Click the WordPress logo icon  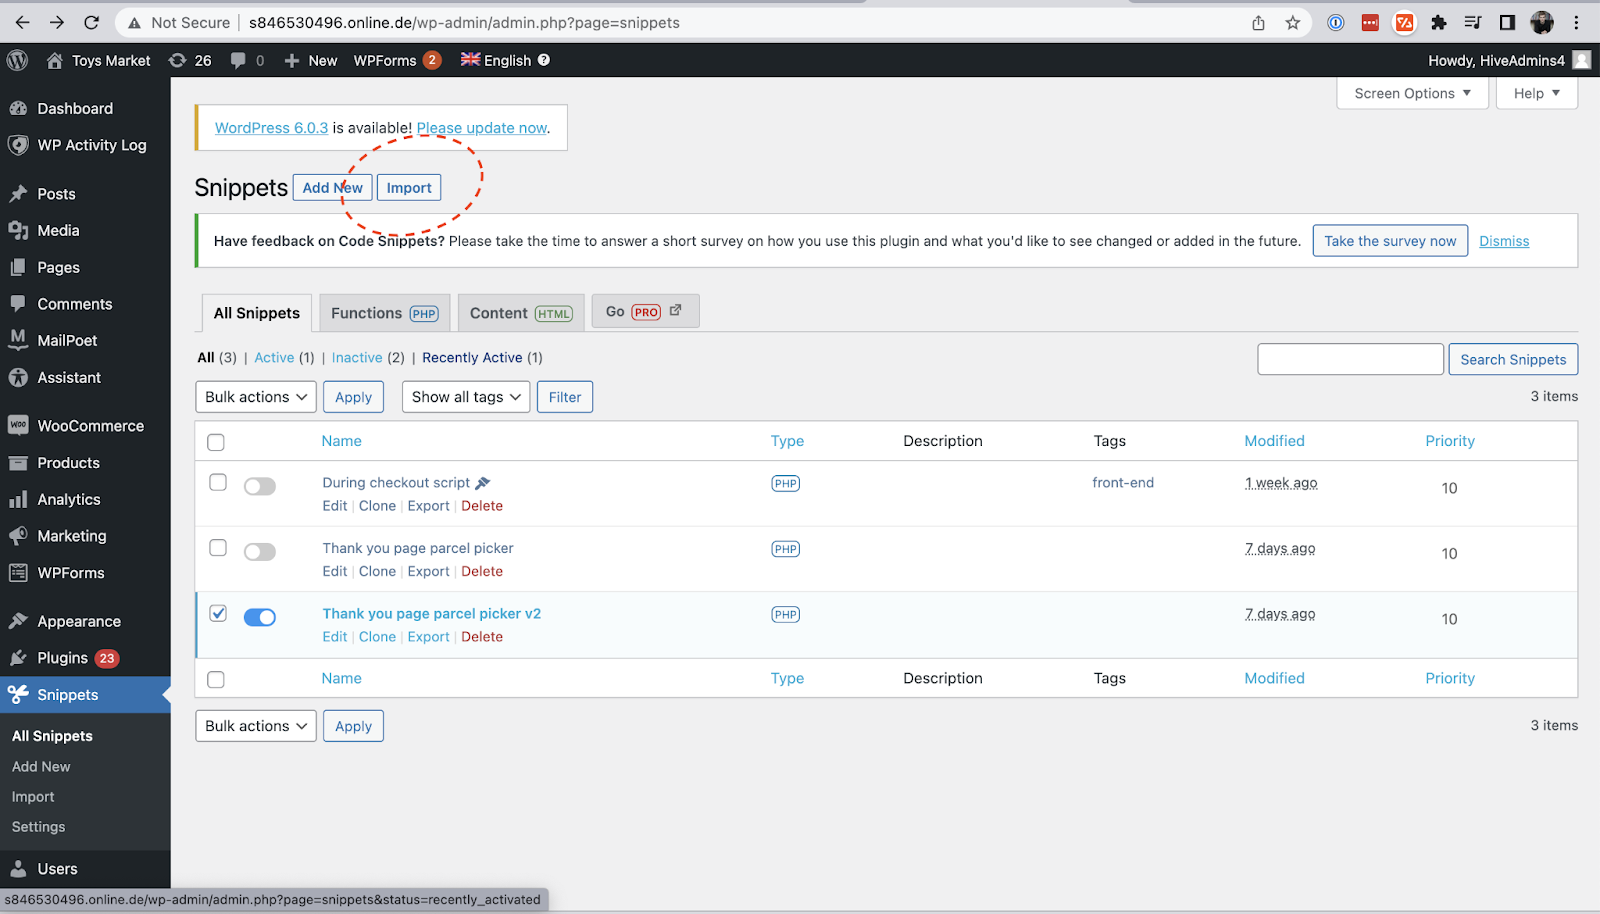17,60
